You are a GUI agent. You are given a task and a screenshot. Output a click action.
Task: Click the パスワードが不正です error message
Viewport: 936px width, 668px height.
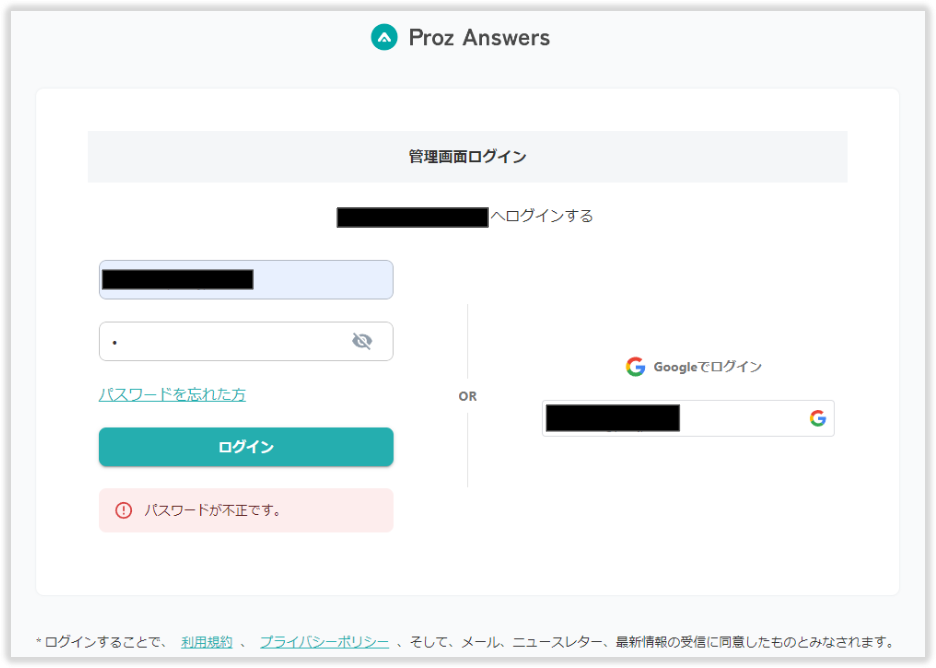click(213, 510)
